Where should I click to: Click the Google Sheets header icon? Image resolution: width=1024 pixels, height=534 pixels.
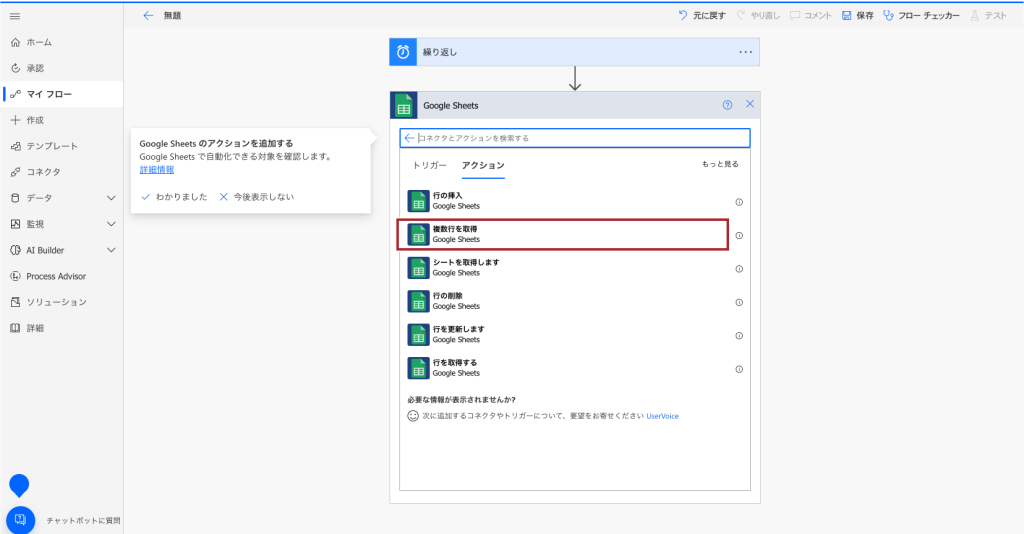pyautogui.click(x=404, y=105)
